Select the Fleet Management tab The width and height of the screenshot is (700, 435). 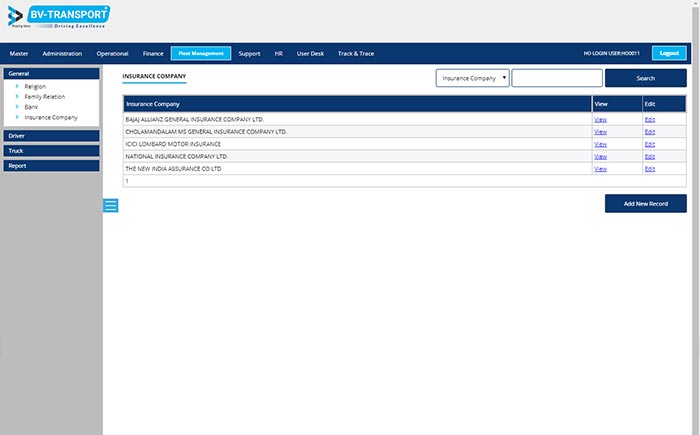[201, 53]
